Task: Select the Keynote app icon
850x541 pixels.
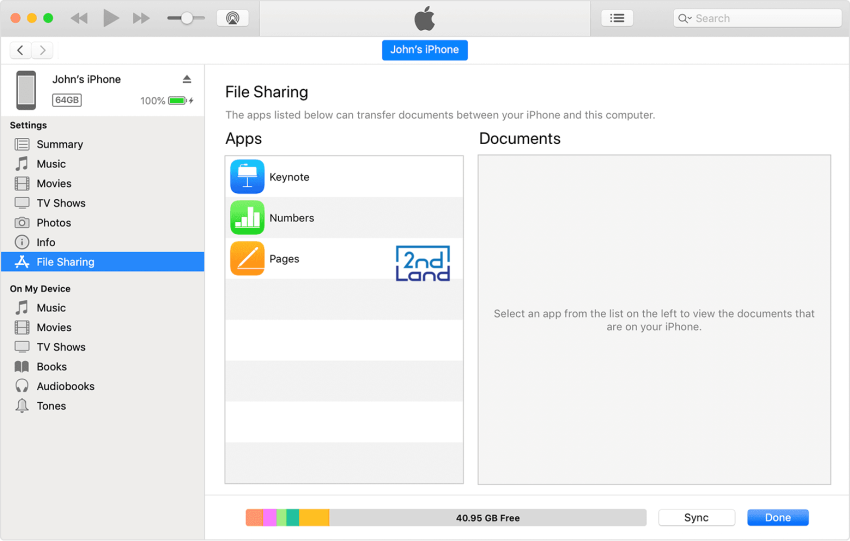Action: [x=247, y=177]
